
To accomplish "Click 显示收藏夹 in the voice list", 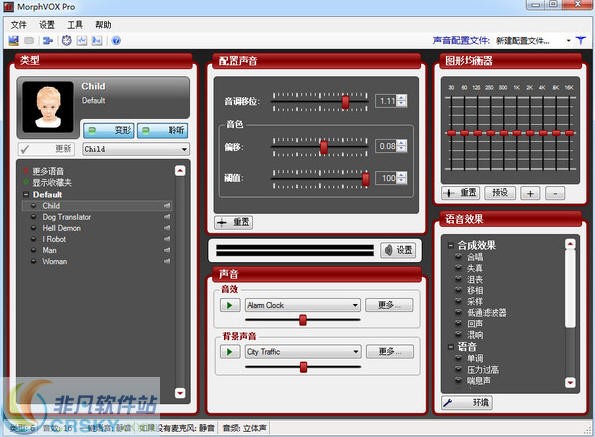I will point(52,182).
